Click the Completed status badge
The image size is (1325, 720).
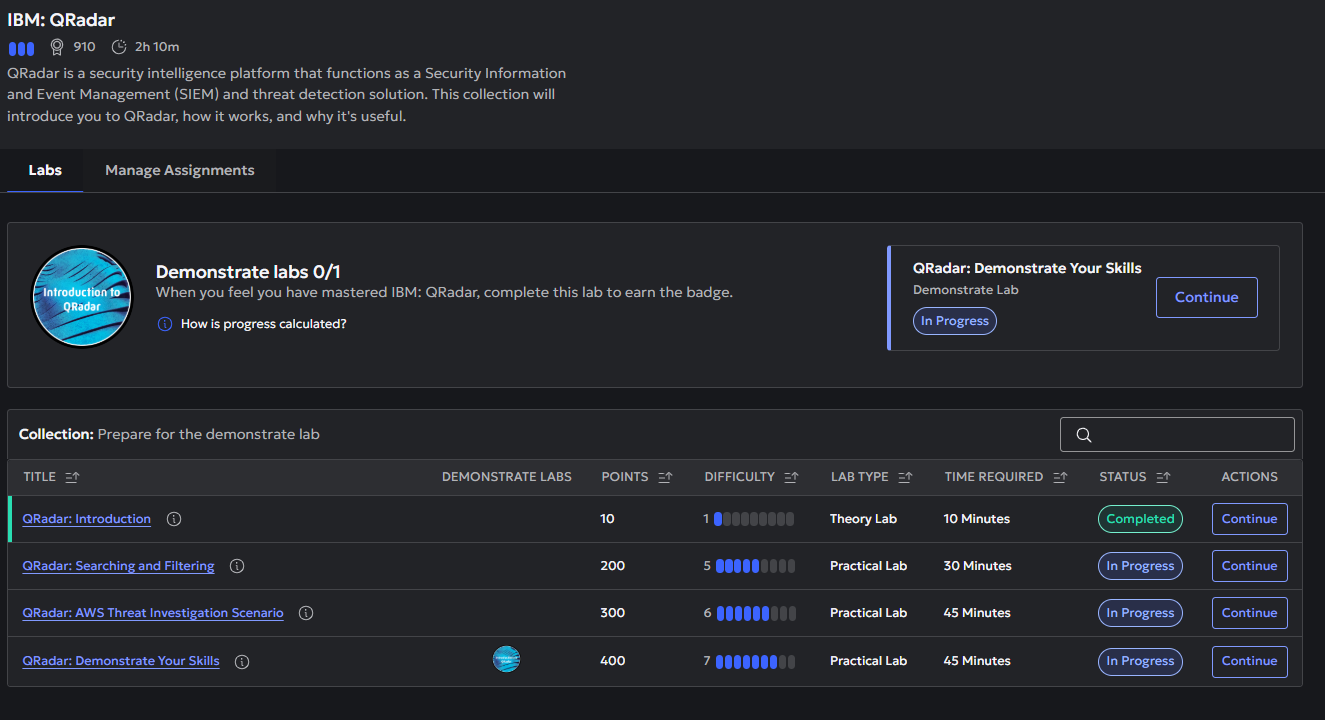pos(1140,519)
